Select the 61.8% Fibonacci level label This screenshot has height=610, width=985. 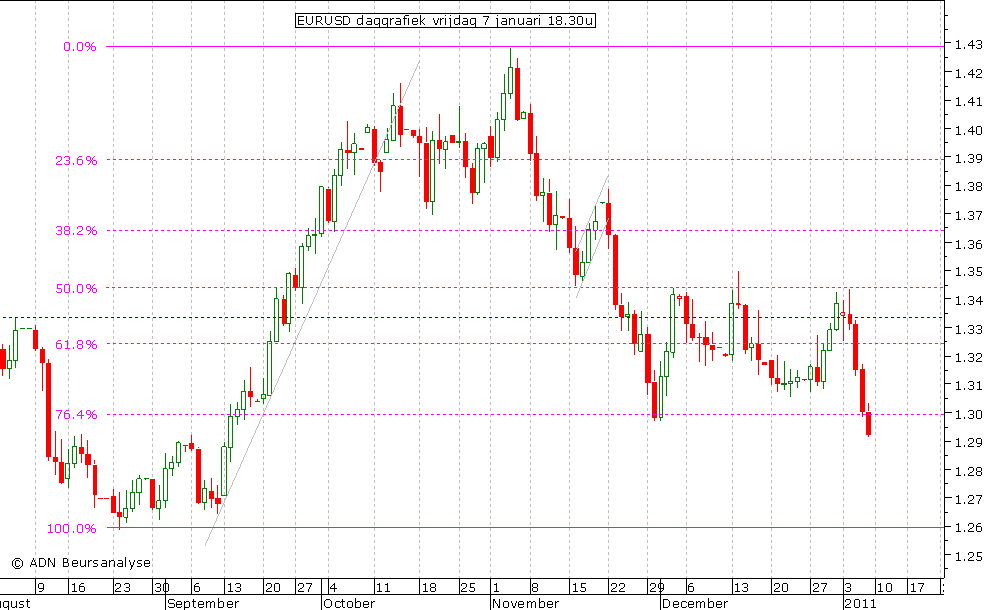[x=77, y=345]
